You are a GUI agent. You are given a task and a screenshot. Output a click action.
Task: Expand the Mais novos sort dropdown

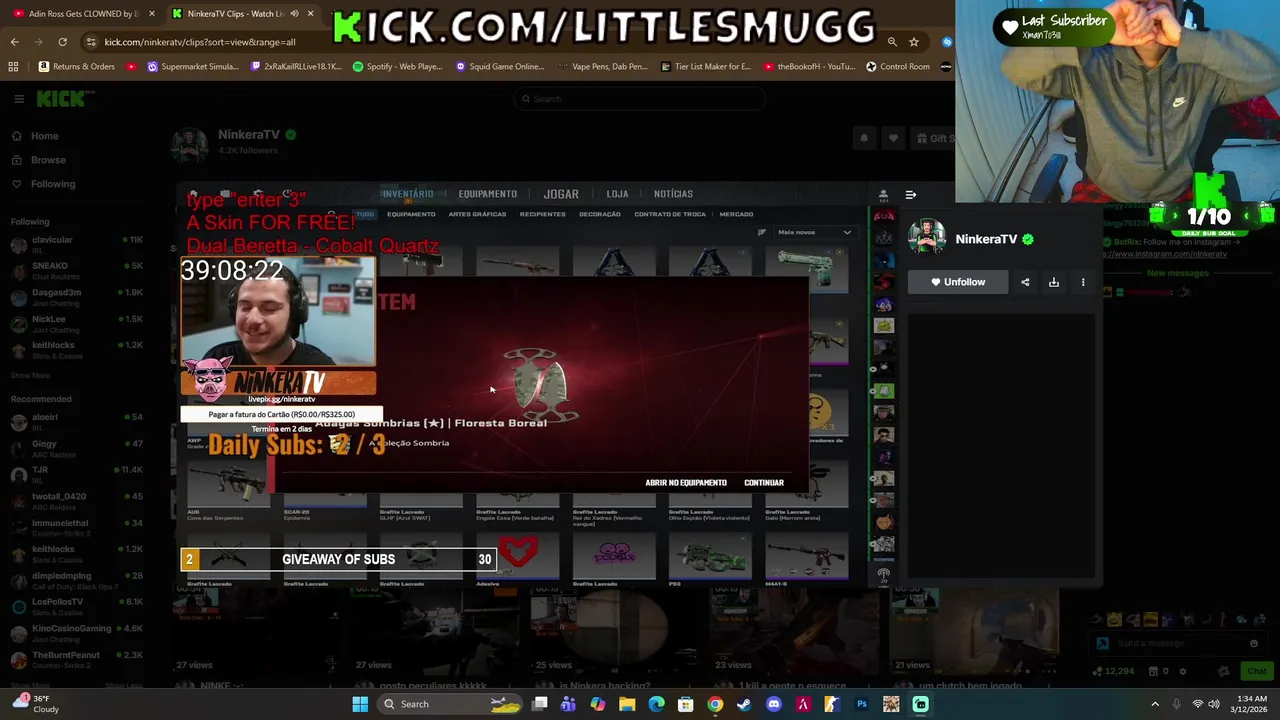[x=814, y=232]
